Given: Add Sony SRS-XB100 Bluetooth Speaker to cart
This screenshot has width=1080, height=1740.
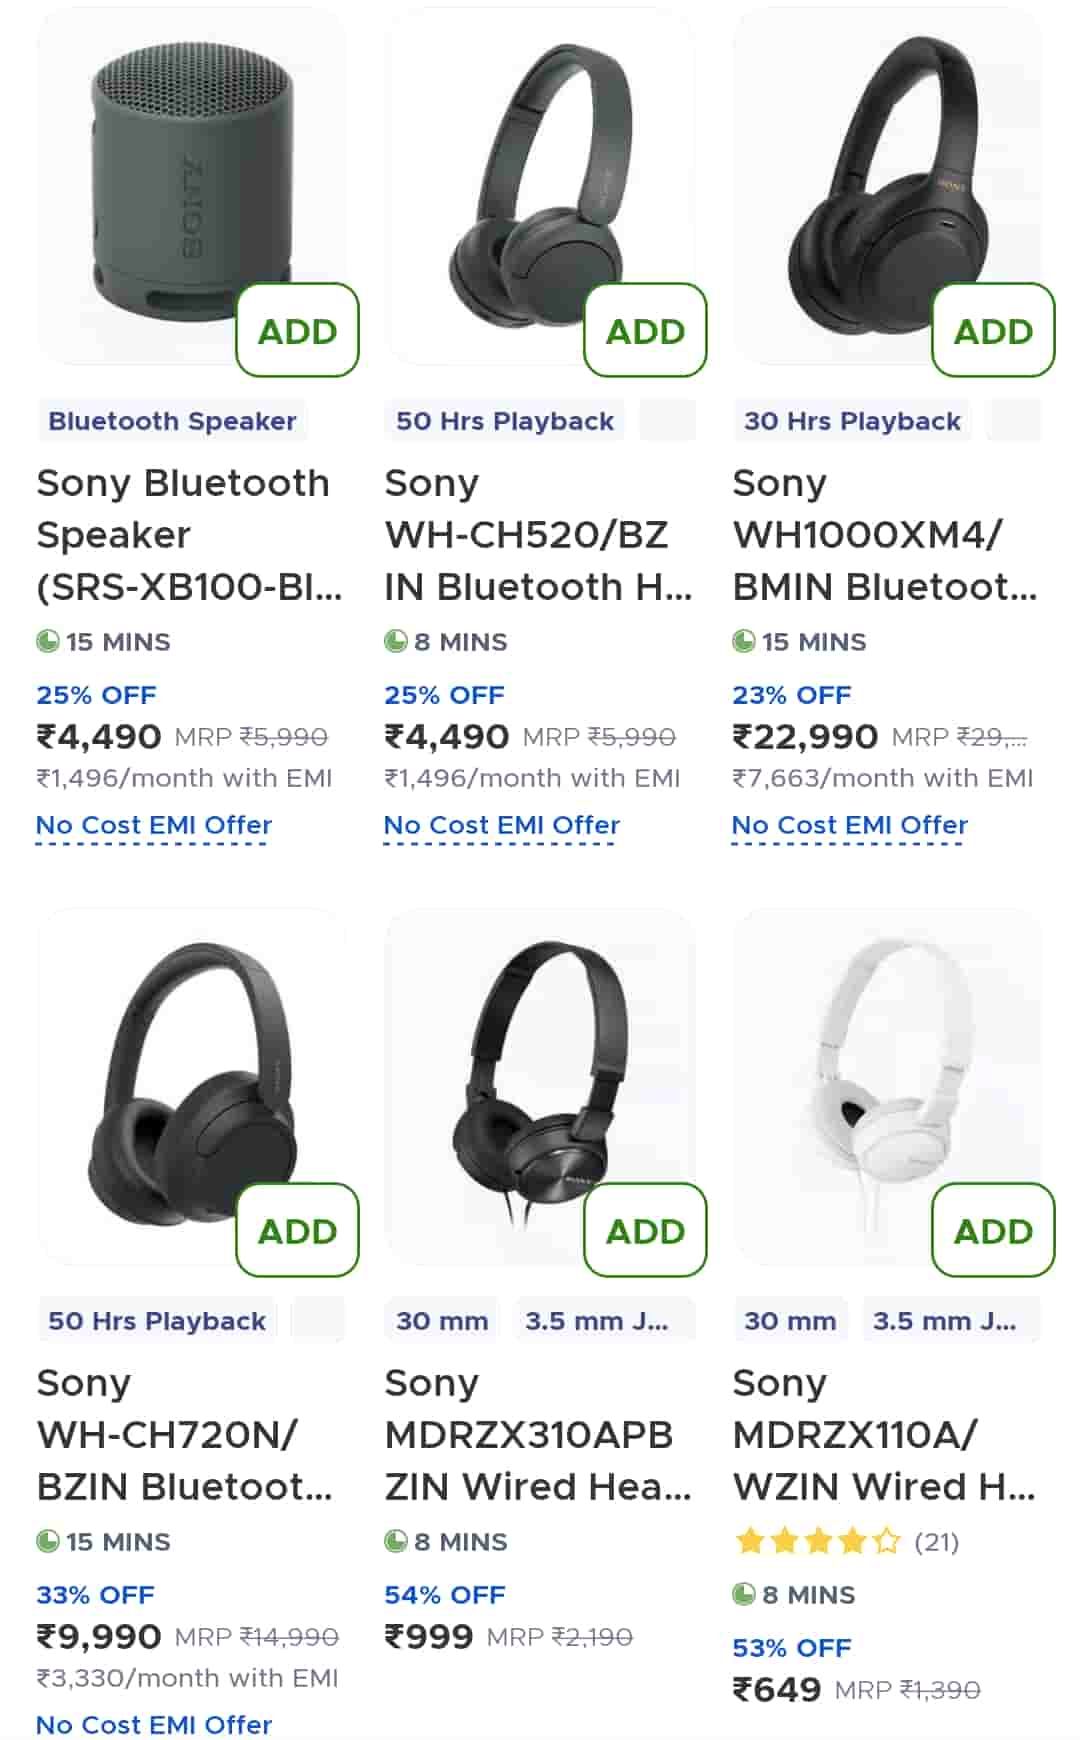Looking at the screenshot, I should point(297,330).
